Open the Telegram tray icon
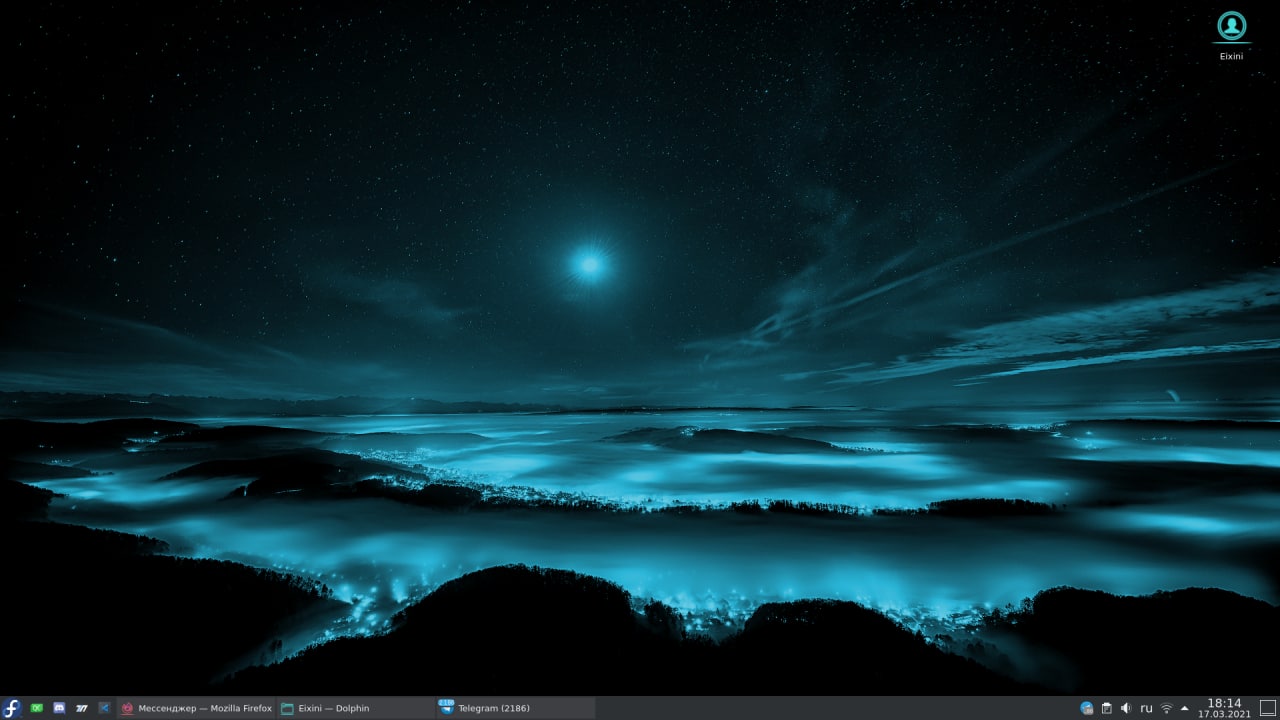 point(1087,708)
